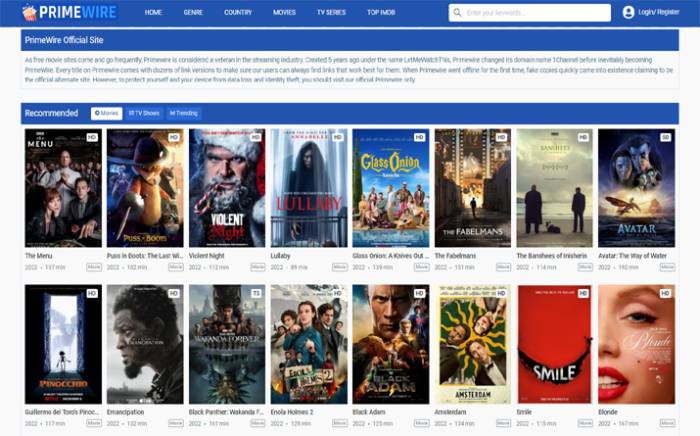Click the TS badge on Black Panther poster
Screen dimensions: 700x436
pyautogui.click(x=256, y=293)
